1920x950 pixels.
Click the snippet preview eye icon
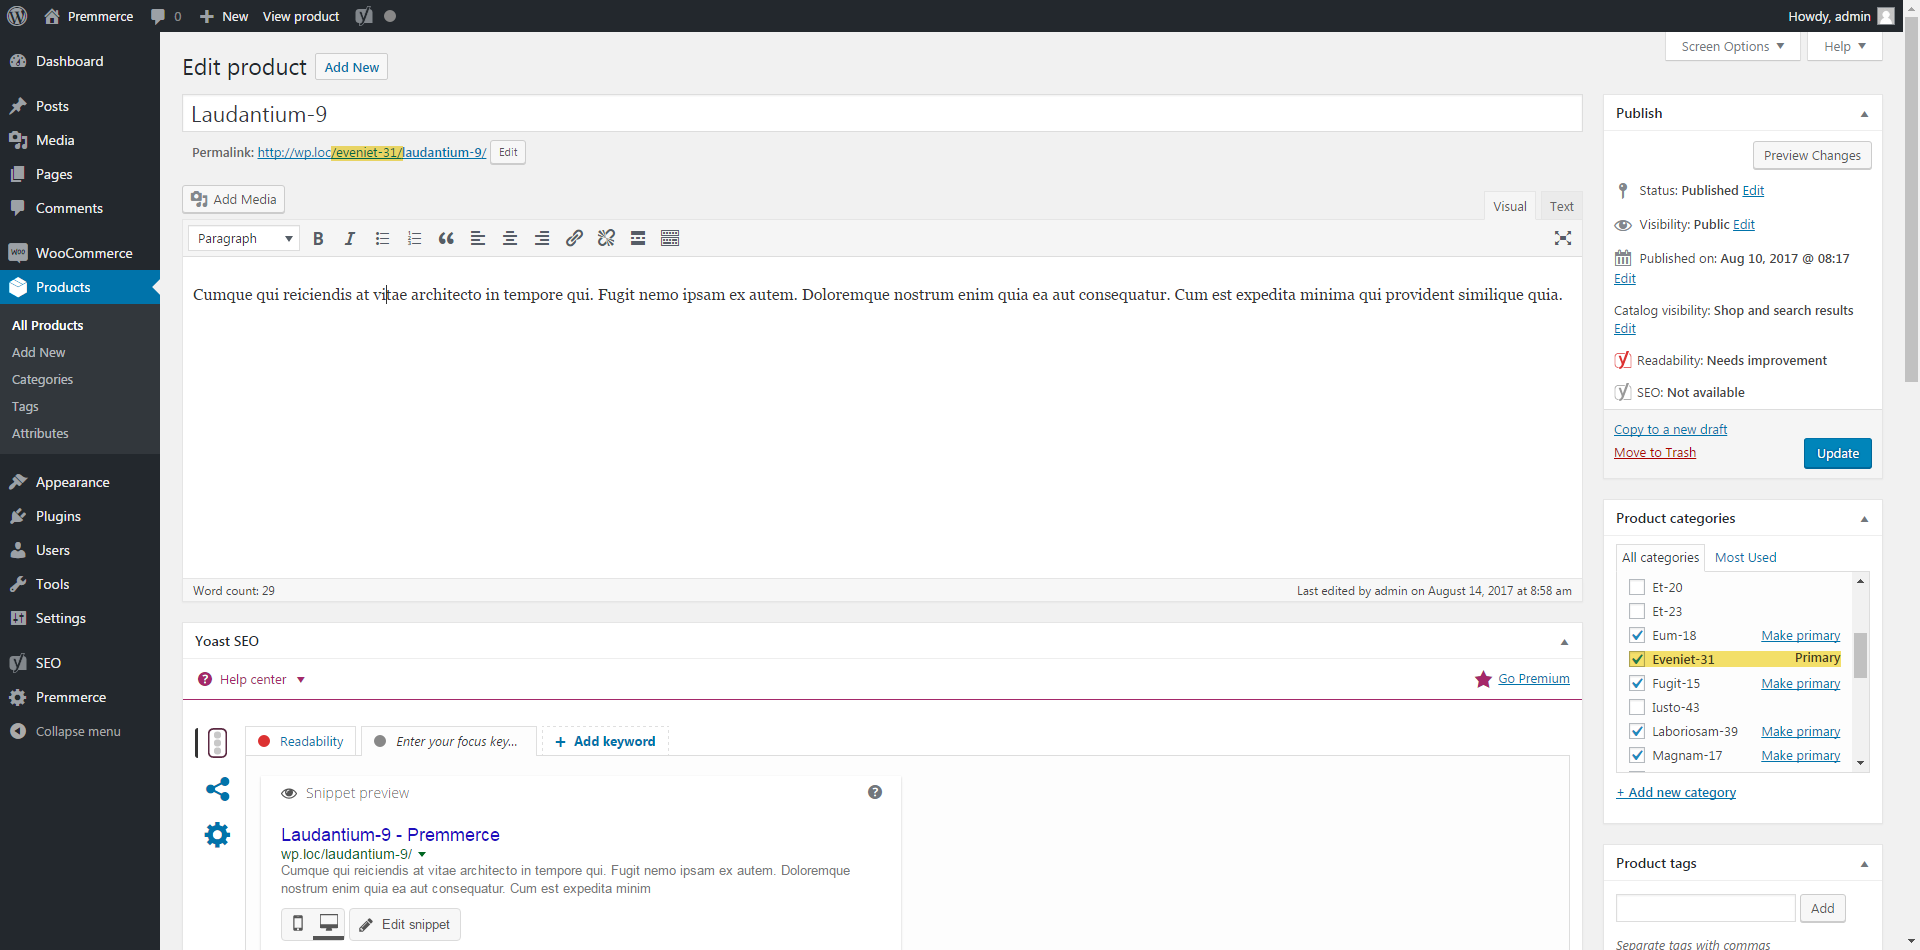coord(289,793)
